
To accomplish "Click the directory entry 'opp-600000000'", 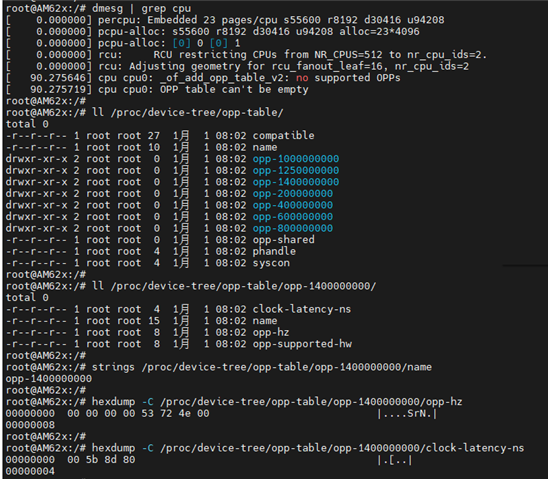I will (293, 216).
